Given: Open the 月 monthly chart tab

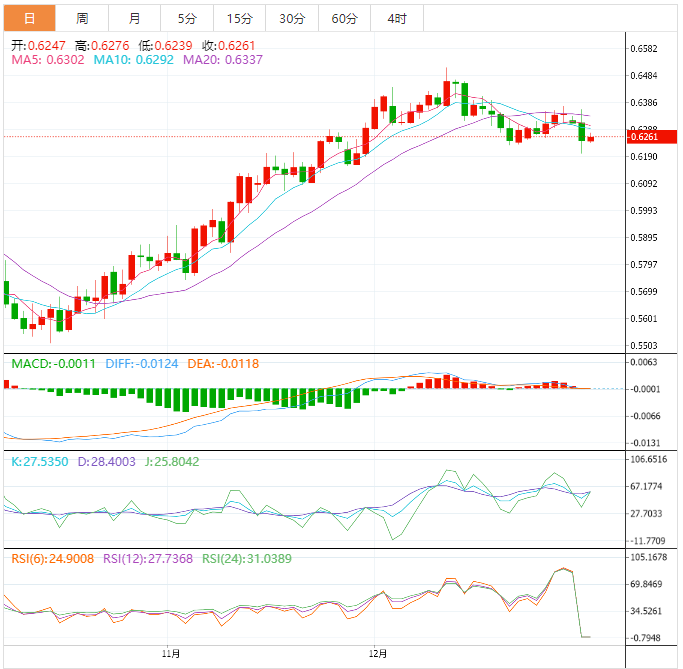Looking at the screenshot, I should click(134, 18).
